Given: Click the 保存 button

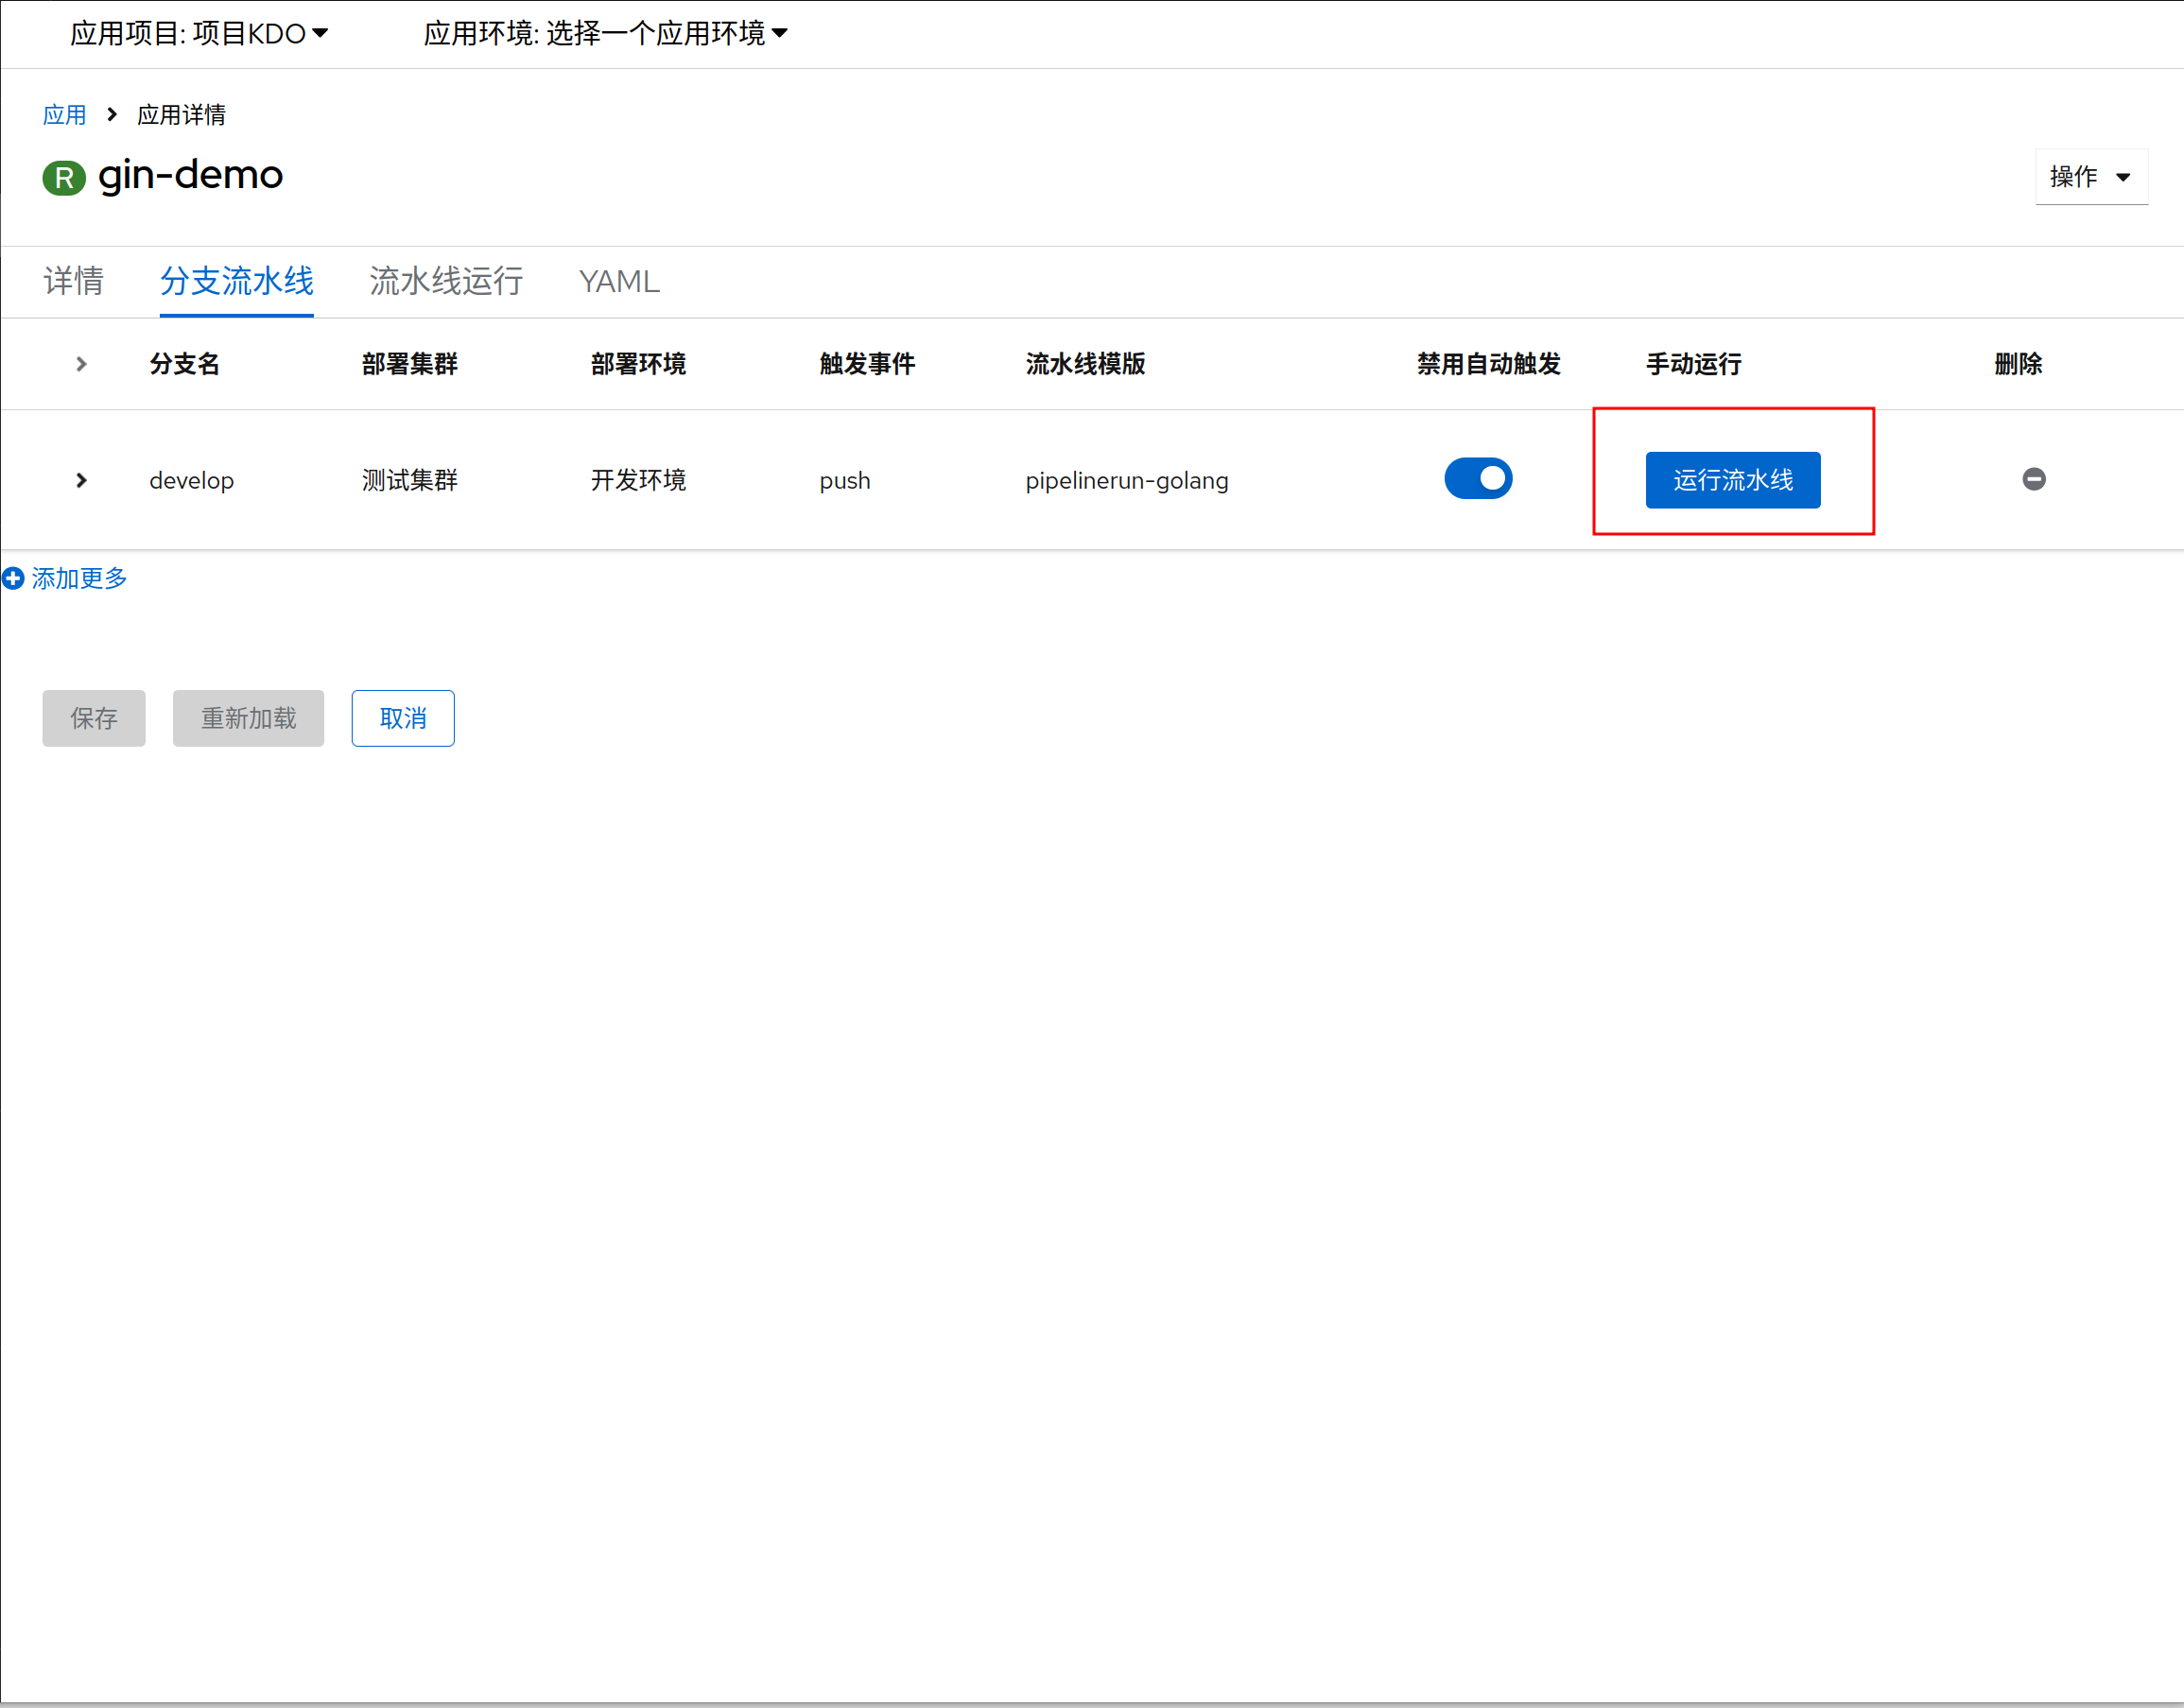Looking at the screenshot, I should tap(94, 718).
